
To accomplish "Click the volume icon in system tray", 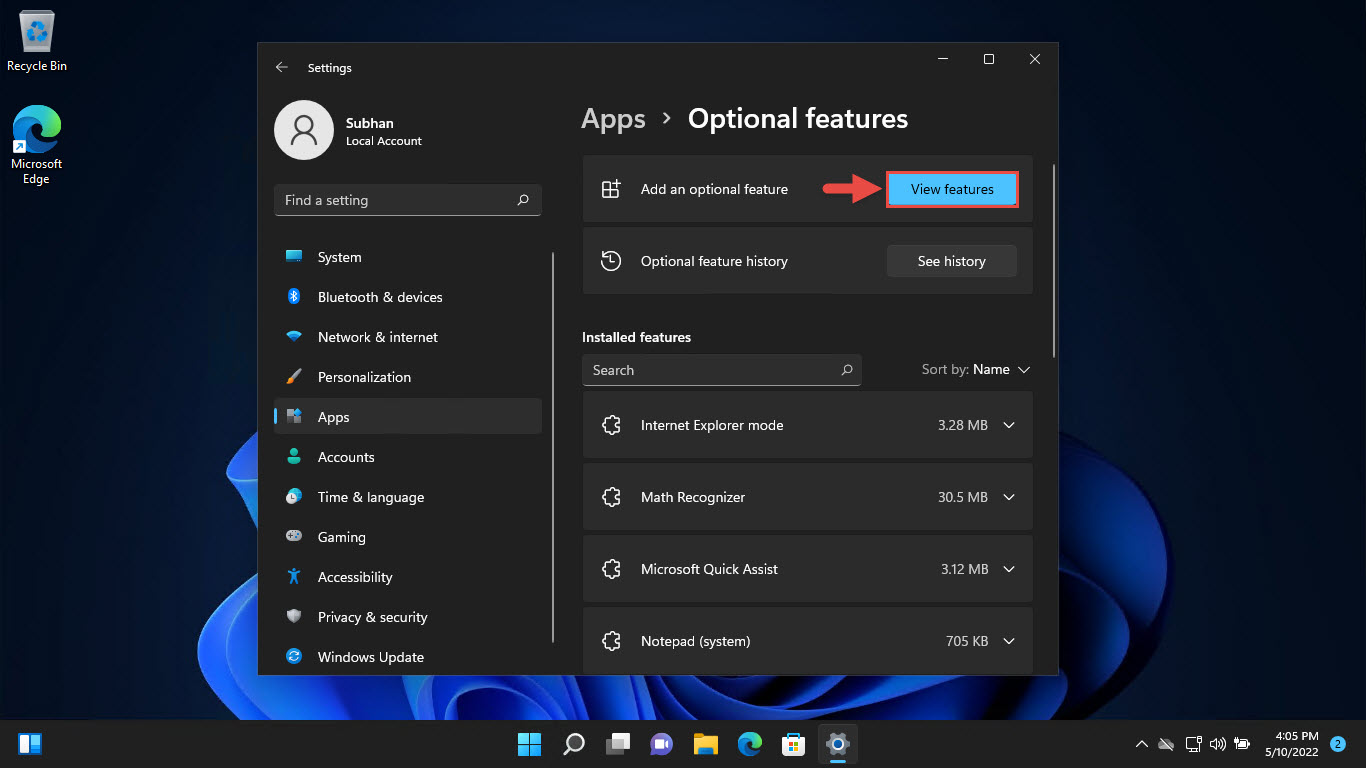I will click(1217, 744).
